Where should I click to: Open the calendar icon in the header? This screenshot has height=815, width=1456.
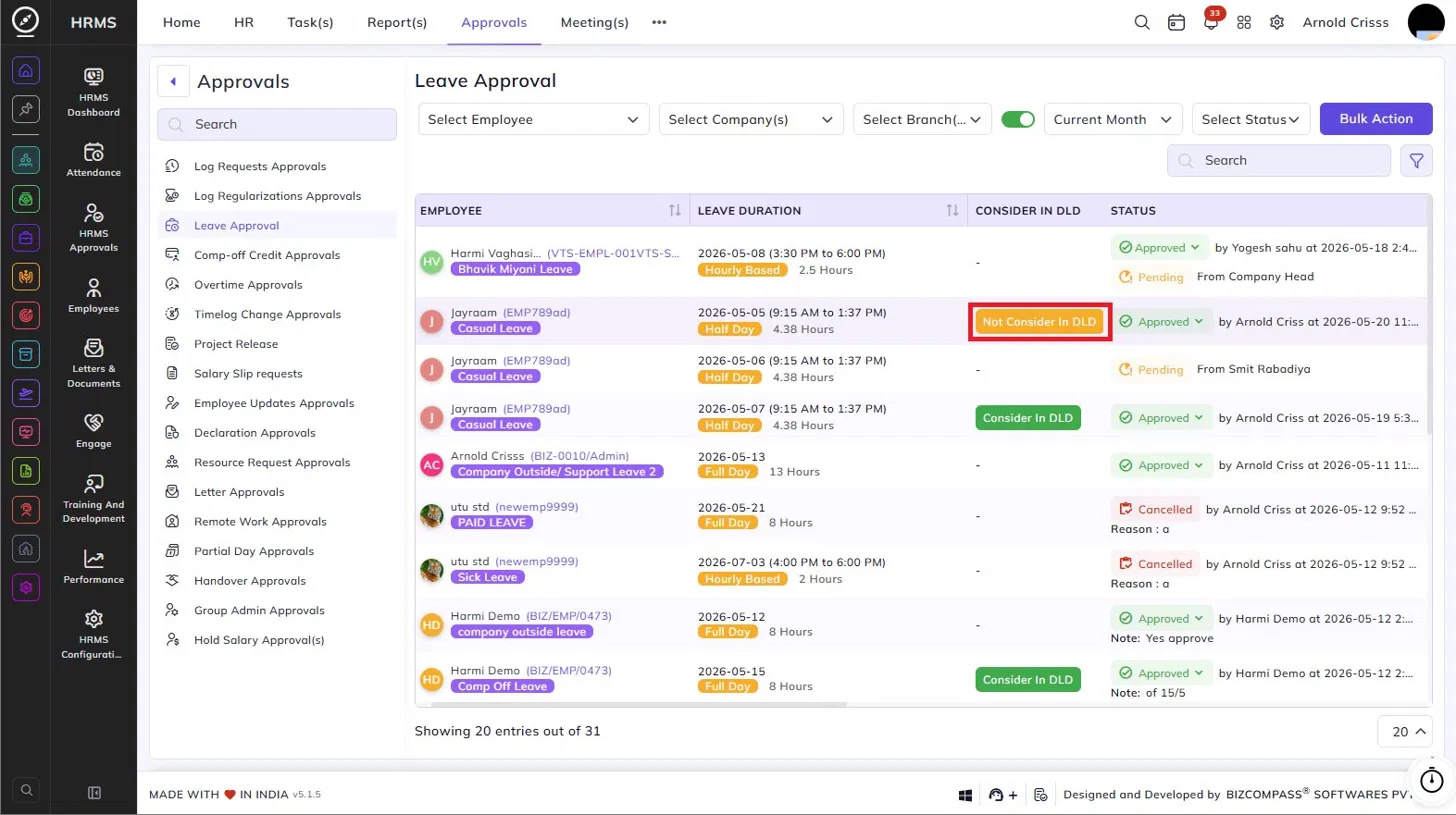click(x=1177, y=22)
